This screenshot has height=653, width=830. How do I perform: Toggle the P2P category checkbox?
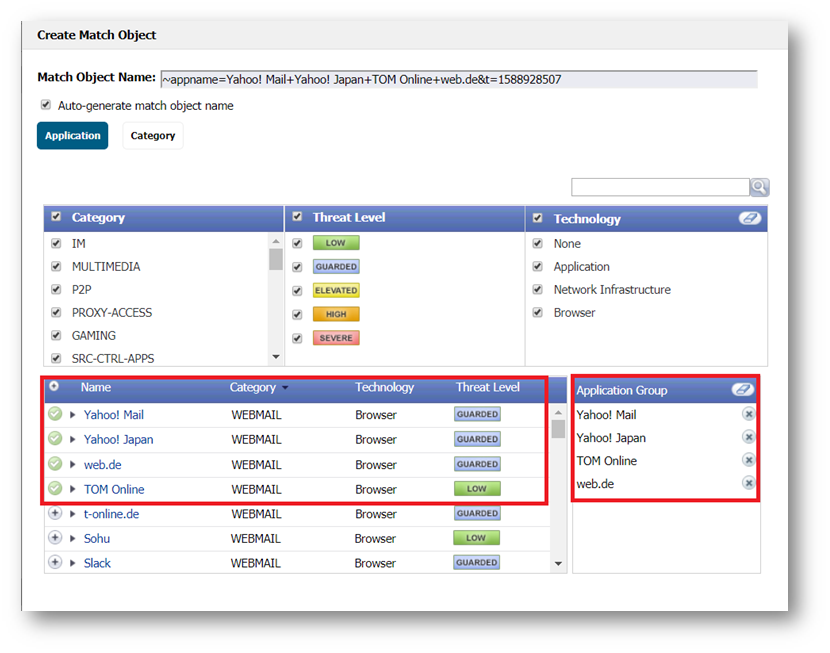(x=56, y=290)
